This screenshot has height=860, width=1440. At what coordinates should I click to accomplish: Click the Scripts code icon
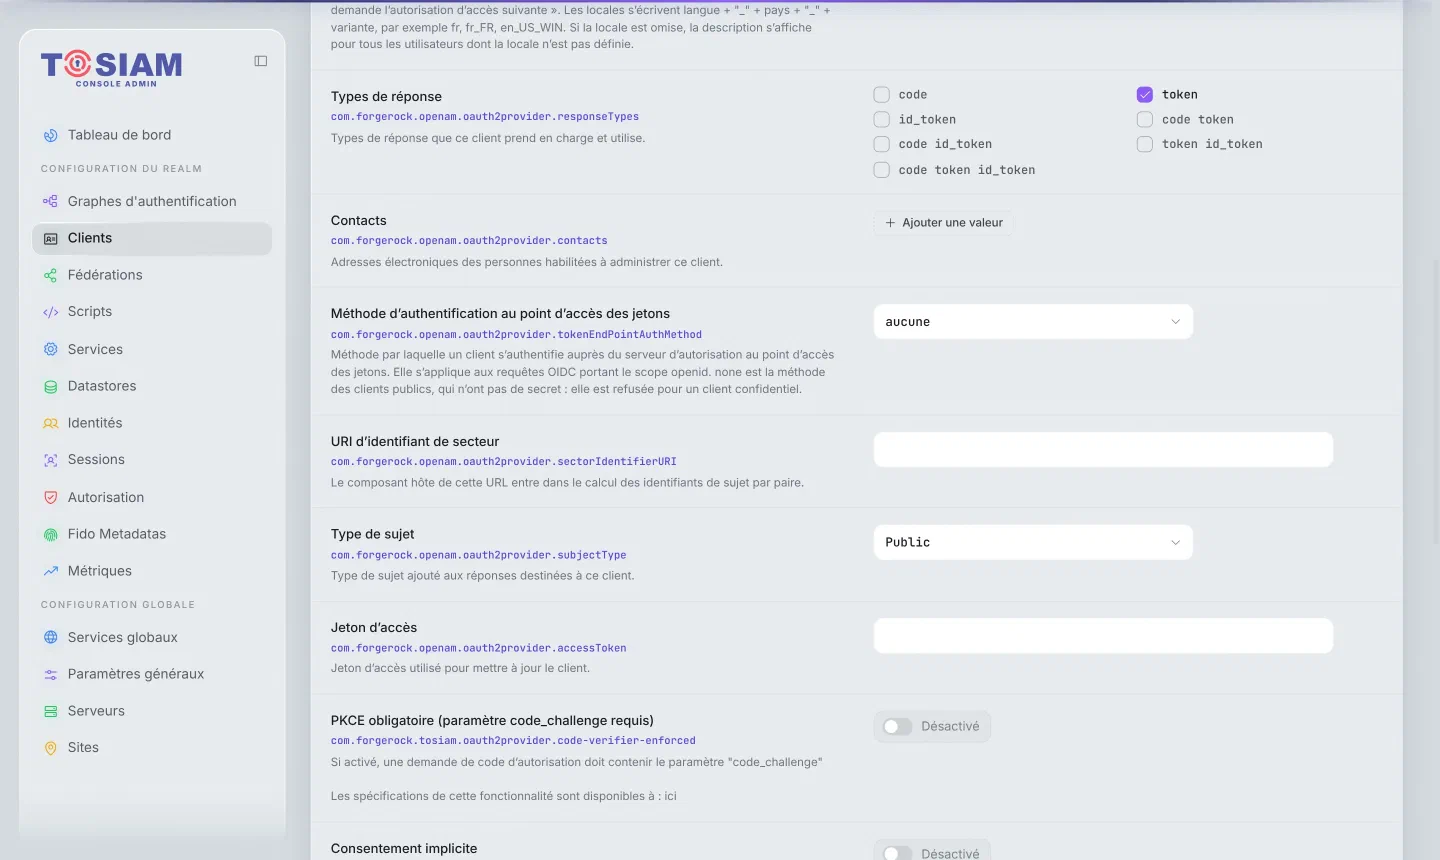(x=50, y=312)
